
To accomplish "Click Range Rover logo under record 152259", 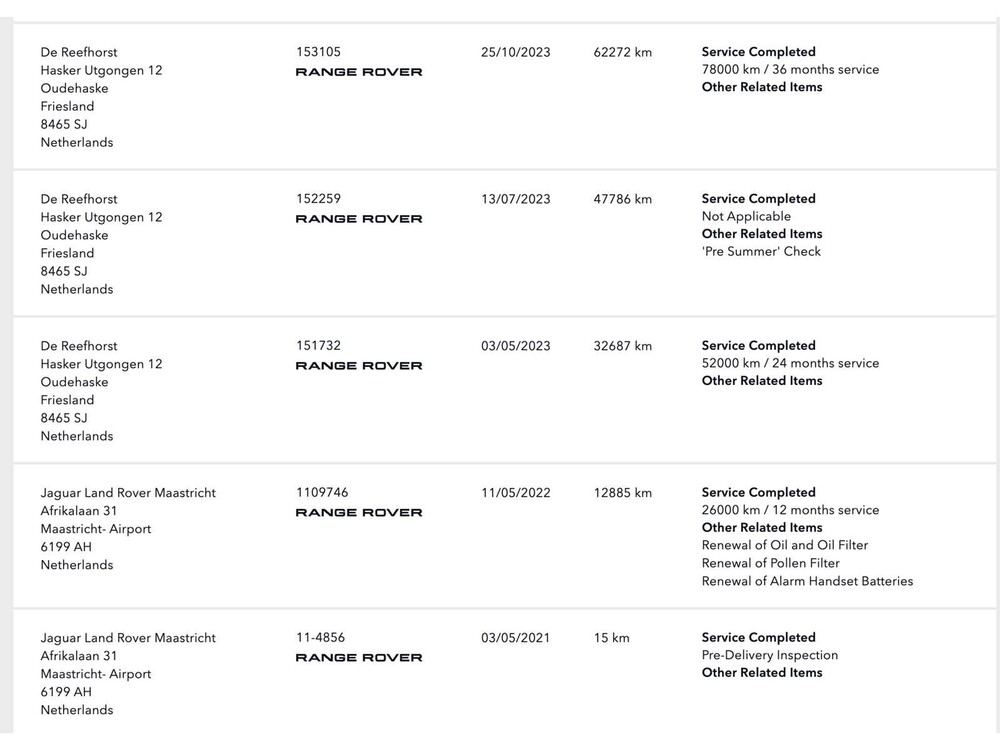I will click(x=359, y=219).
